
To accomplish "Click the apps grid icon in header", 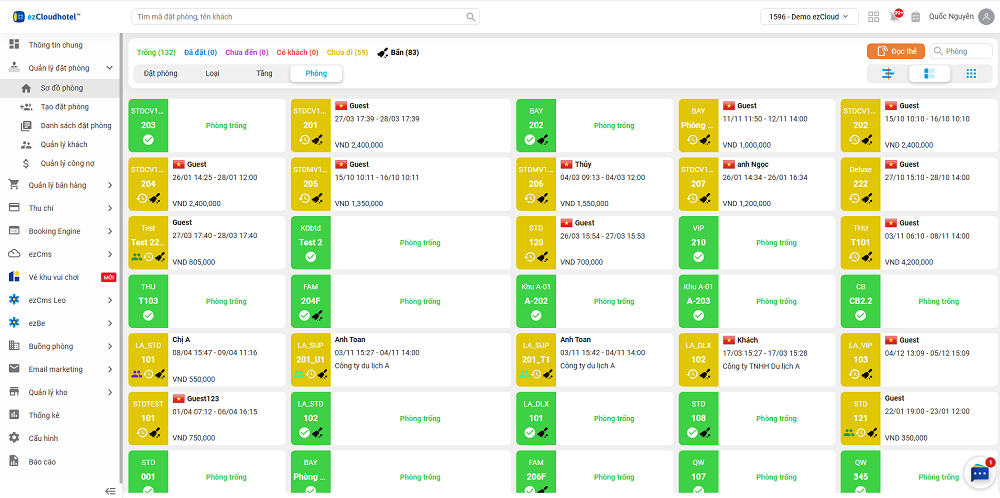I will tap(874, 16).
